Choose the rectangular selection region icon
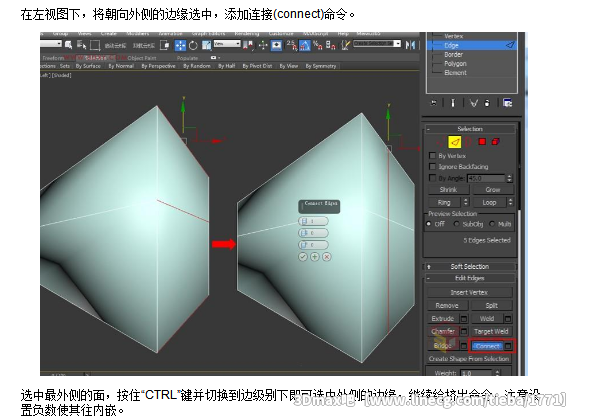606x419 pixels. tap(95, 46)
